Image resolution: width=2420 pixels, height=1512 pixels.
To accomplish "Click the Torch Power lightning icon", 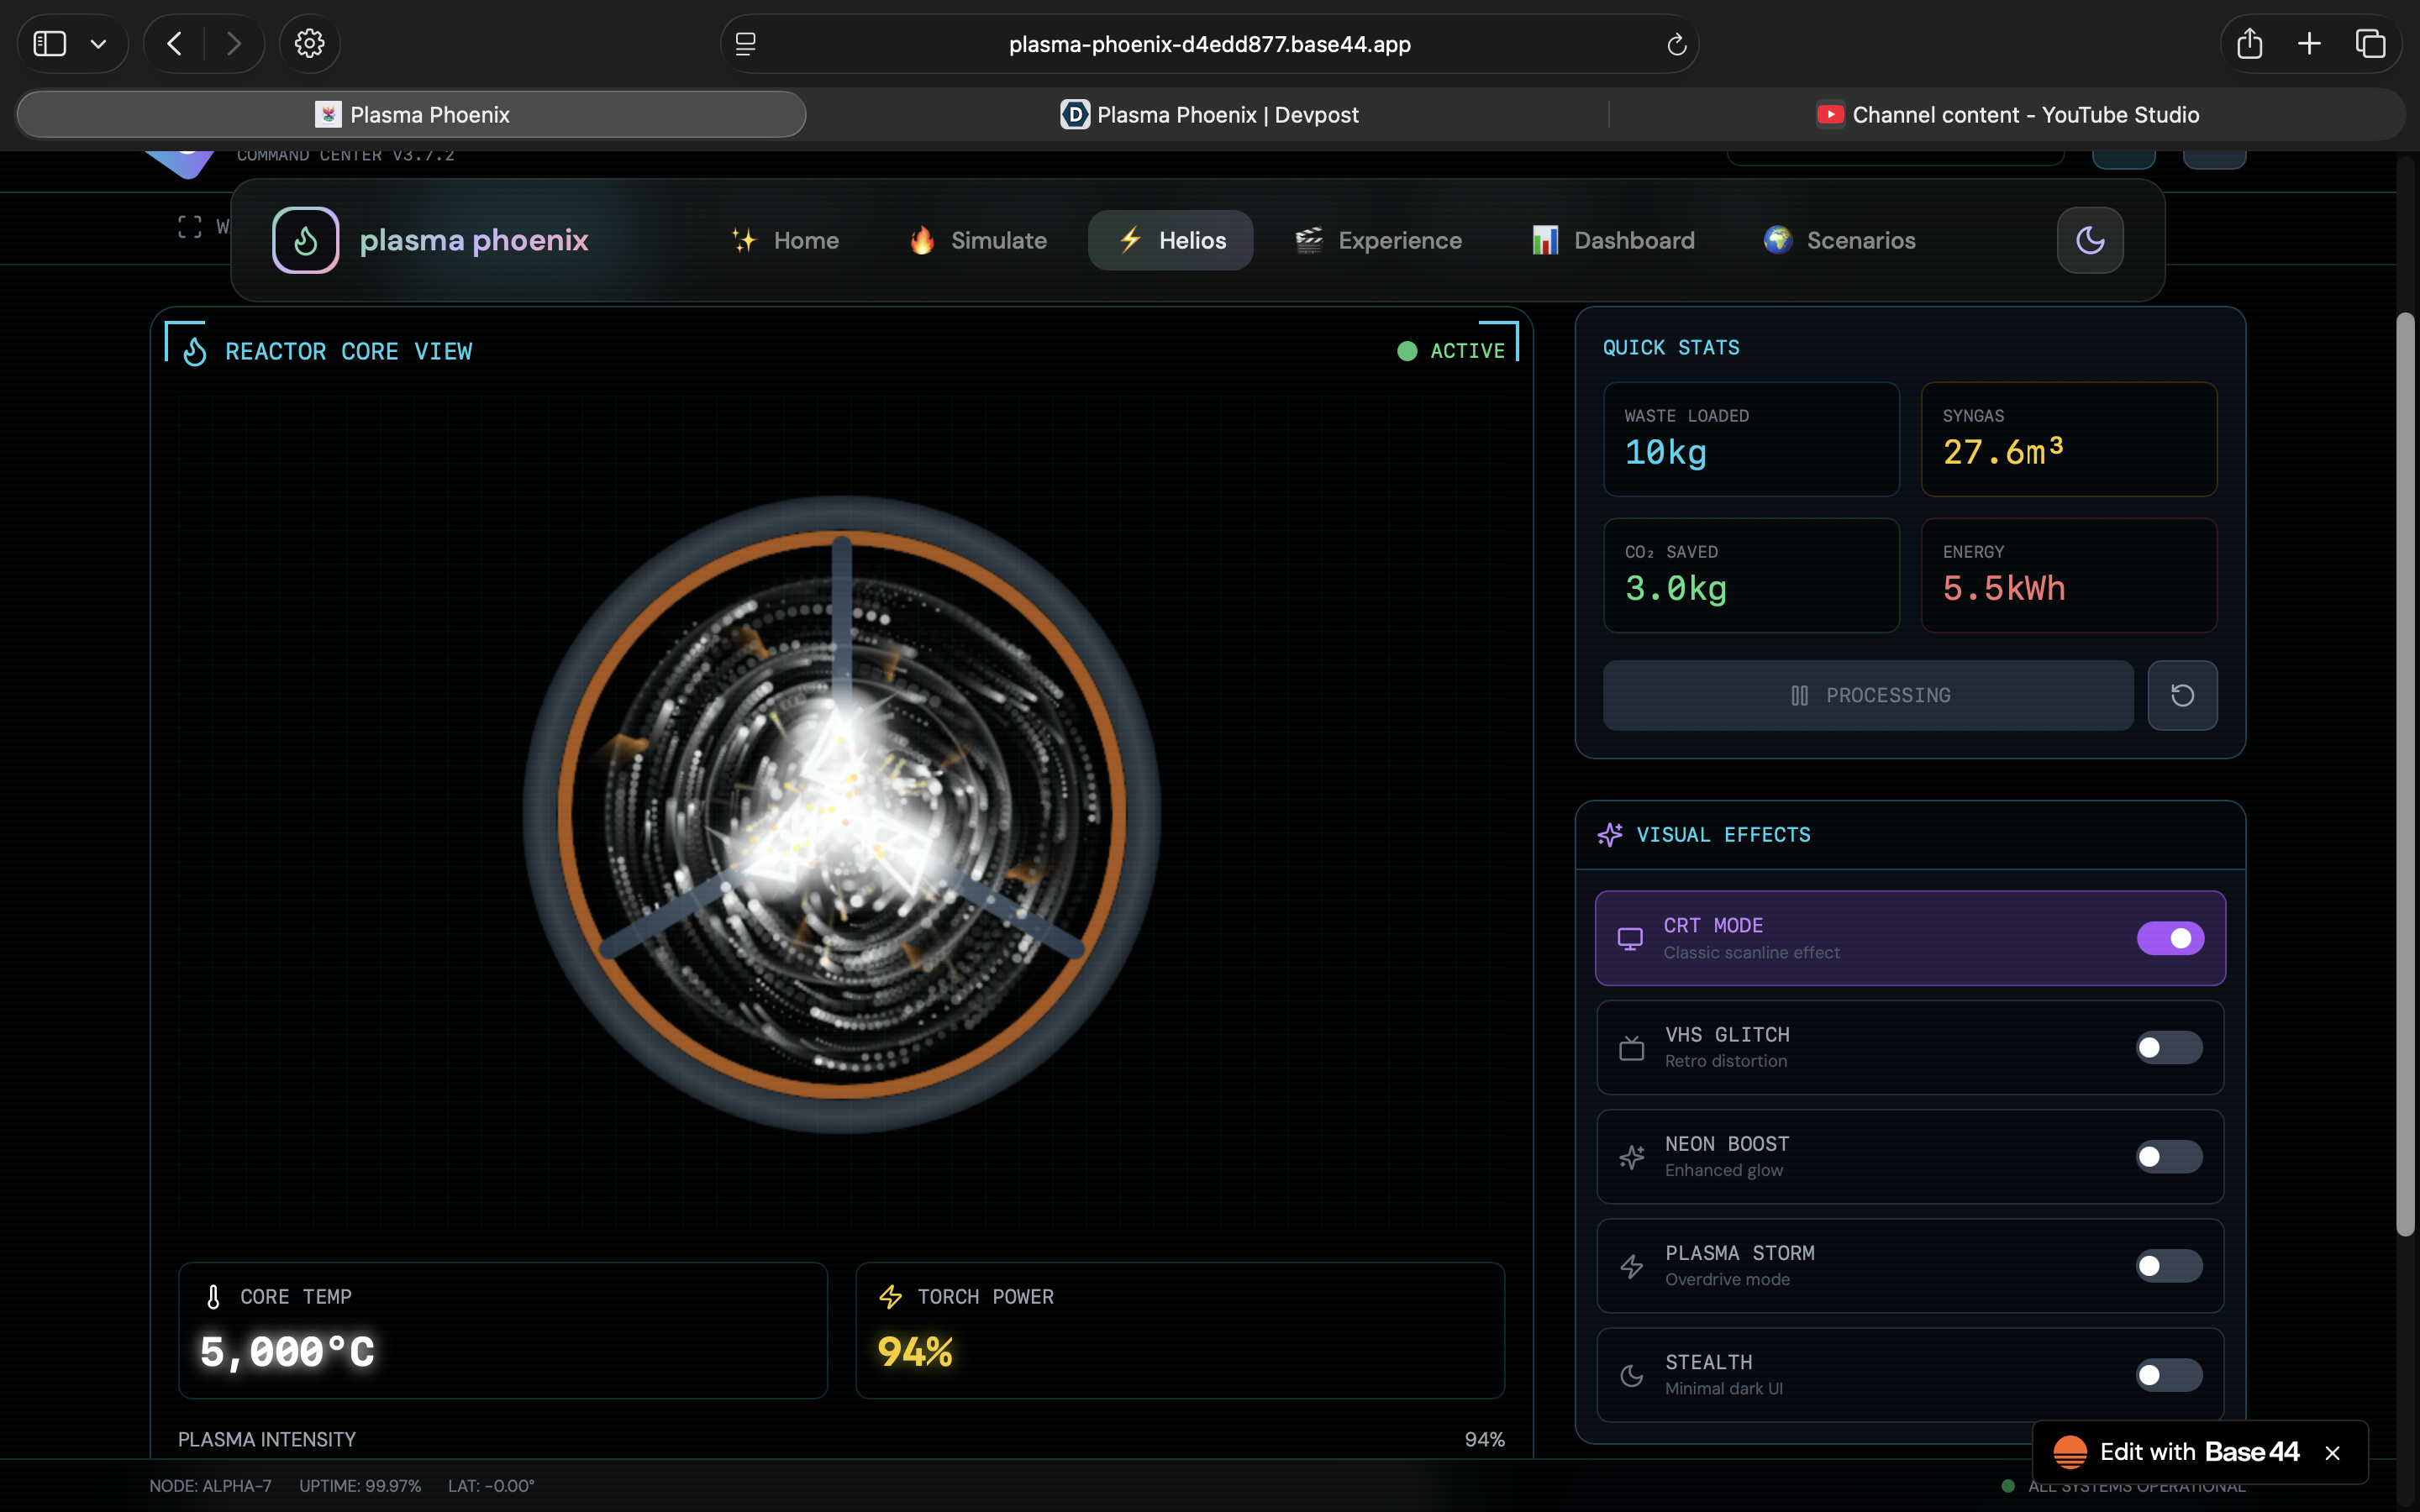I will click(x=890, y=1297).
